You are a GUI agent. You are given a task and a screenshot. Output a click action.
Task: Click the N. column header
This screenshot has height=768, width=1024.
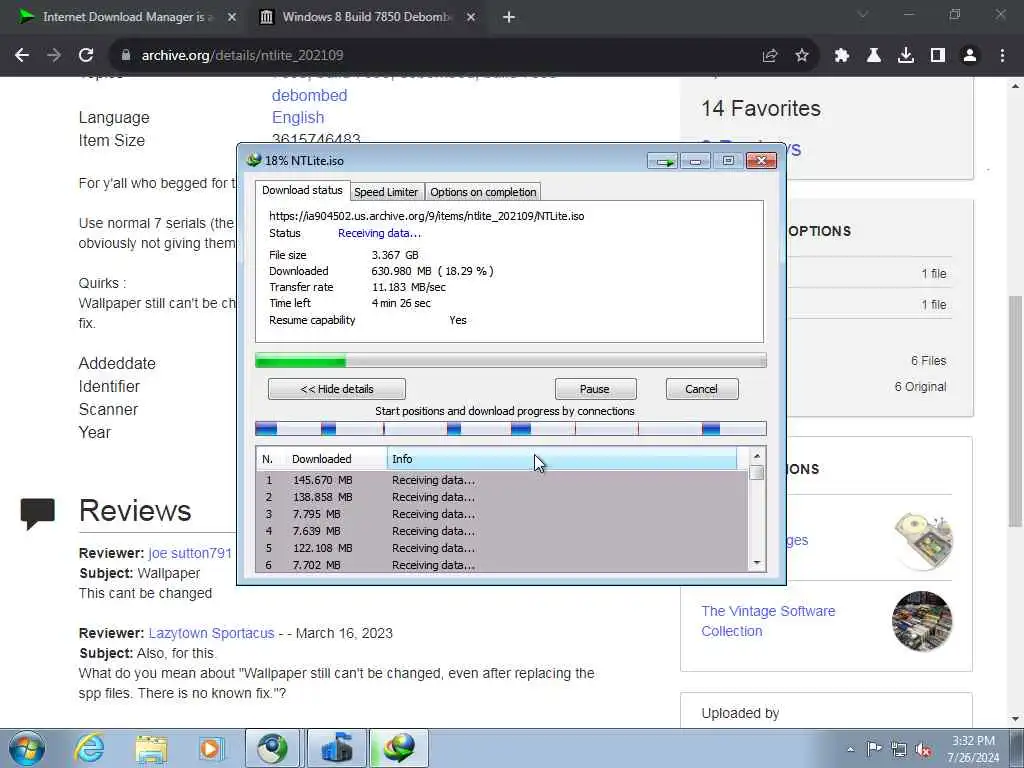click(x=268, y=459)
